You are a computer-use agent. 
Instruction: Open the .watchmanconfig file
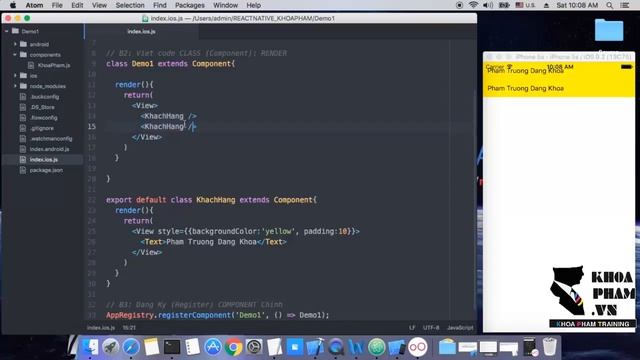pos(51,139)
